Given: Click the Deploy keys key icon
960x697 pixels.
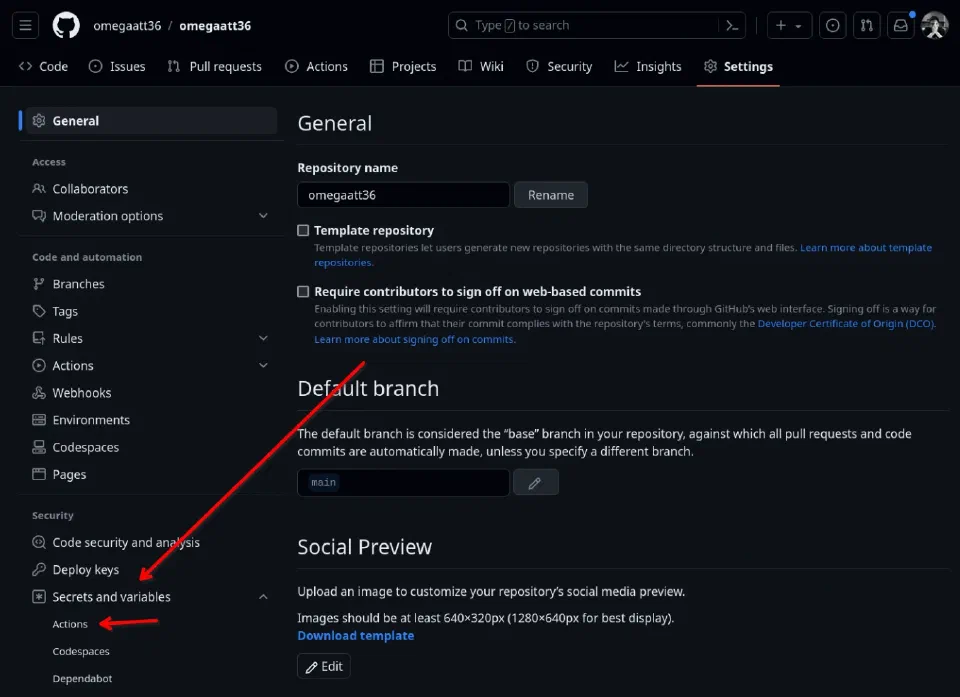Looking at the screenshot, I should tap(39, 570).
